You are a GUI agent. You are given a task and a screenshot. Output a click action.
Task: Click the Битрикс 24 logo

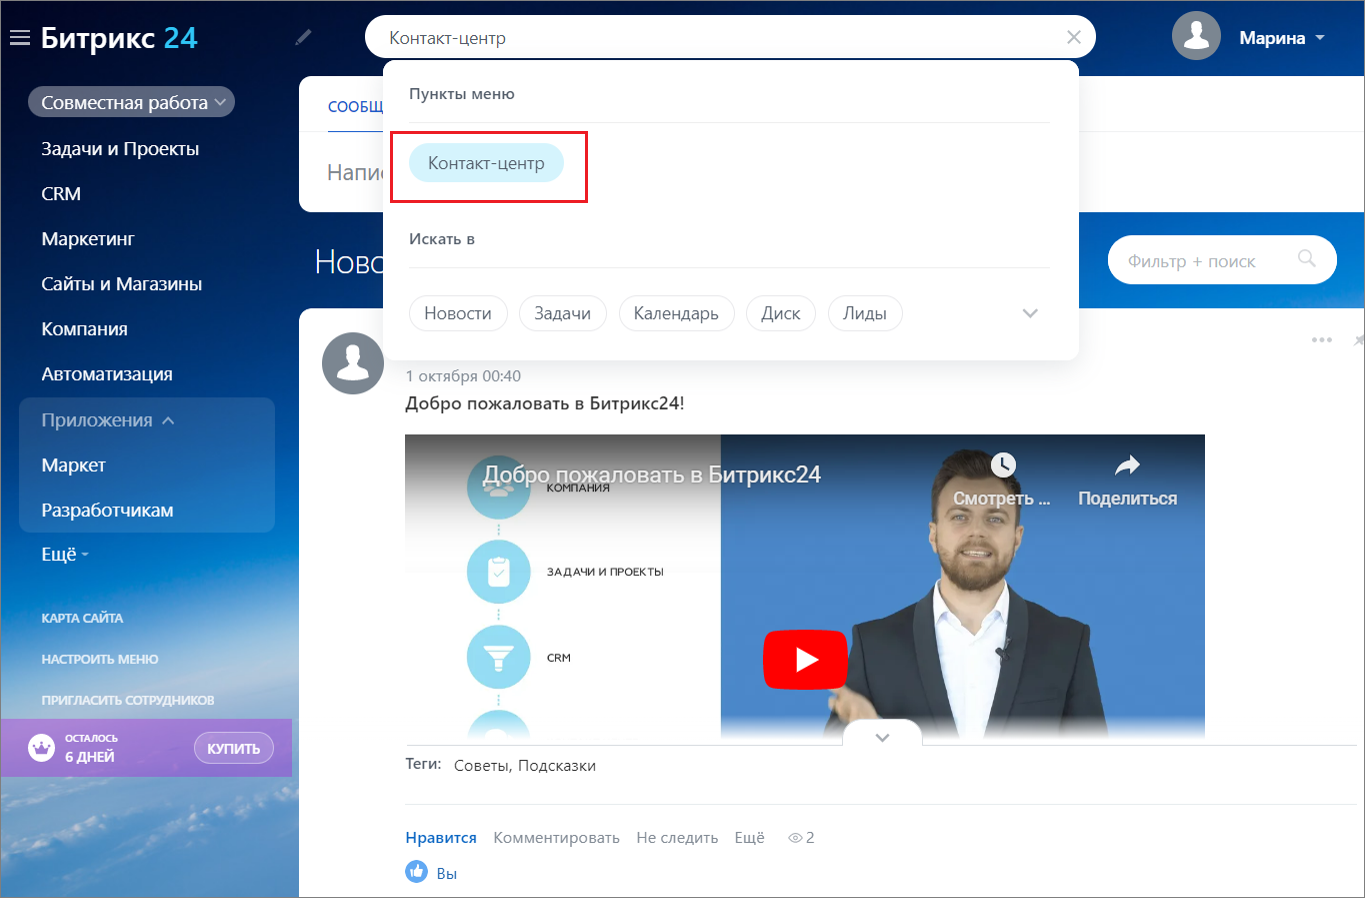point(119,38)
